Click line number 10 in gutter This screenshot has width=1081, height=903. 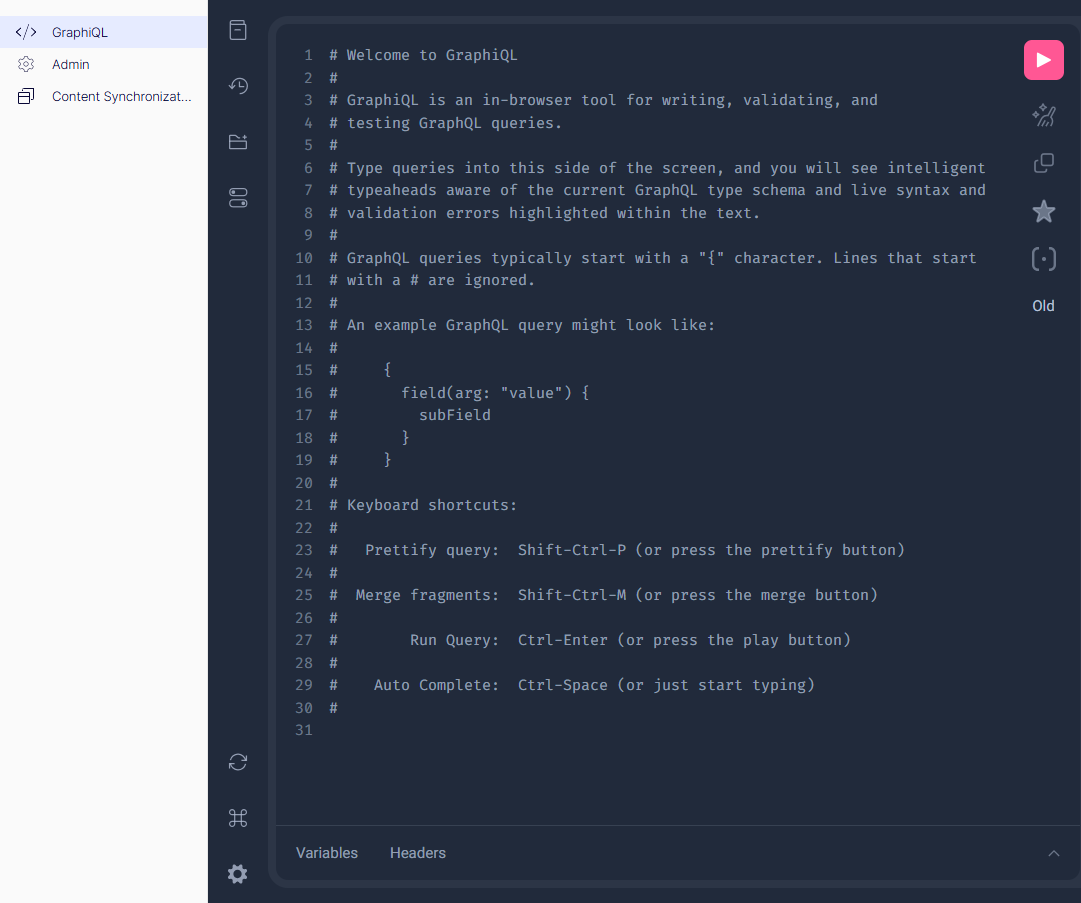pyautogui.click(x=304, y=258)
